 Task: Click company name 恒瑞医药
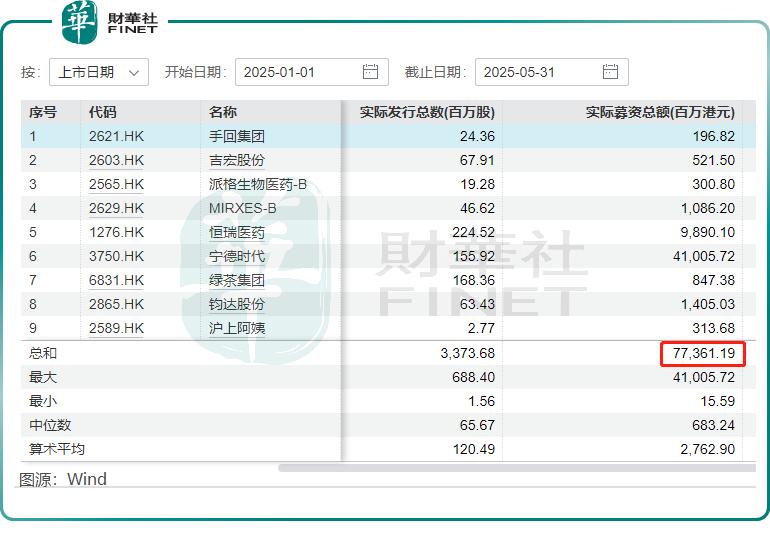(x=237, y=232)
